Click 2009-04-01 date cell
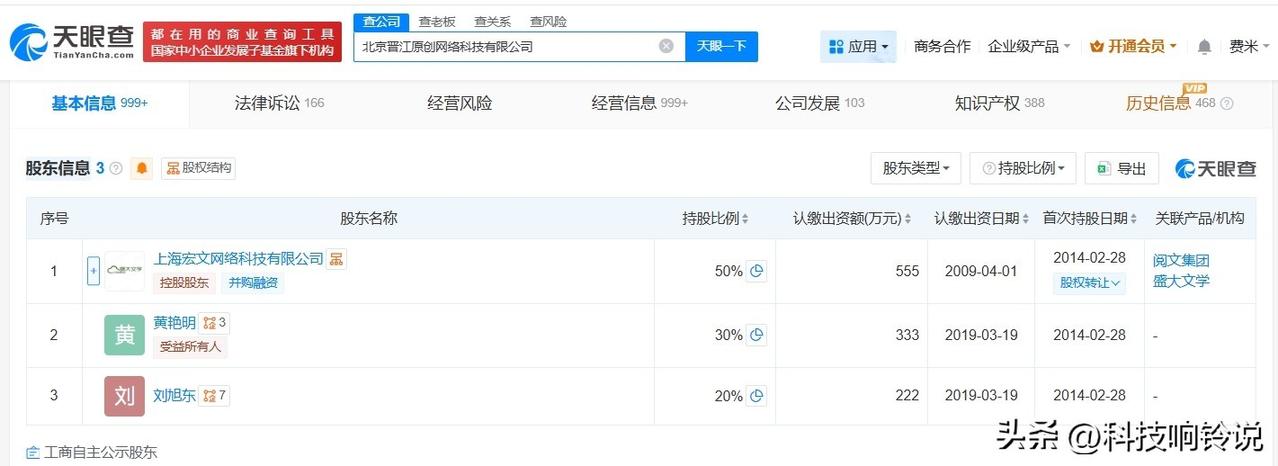1278x466 pixels. tap(982, 271)
